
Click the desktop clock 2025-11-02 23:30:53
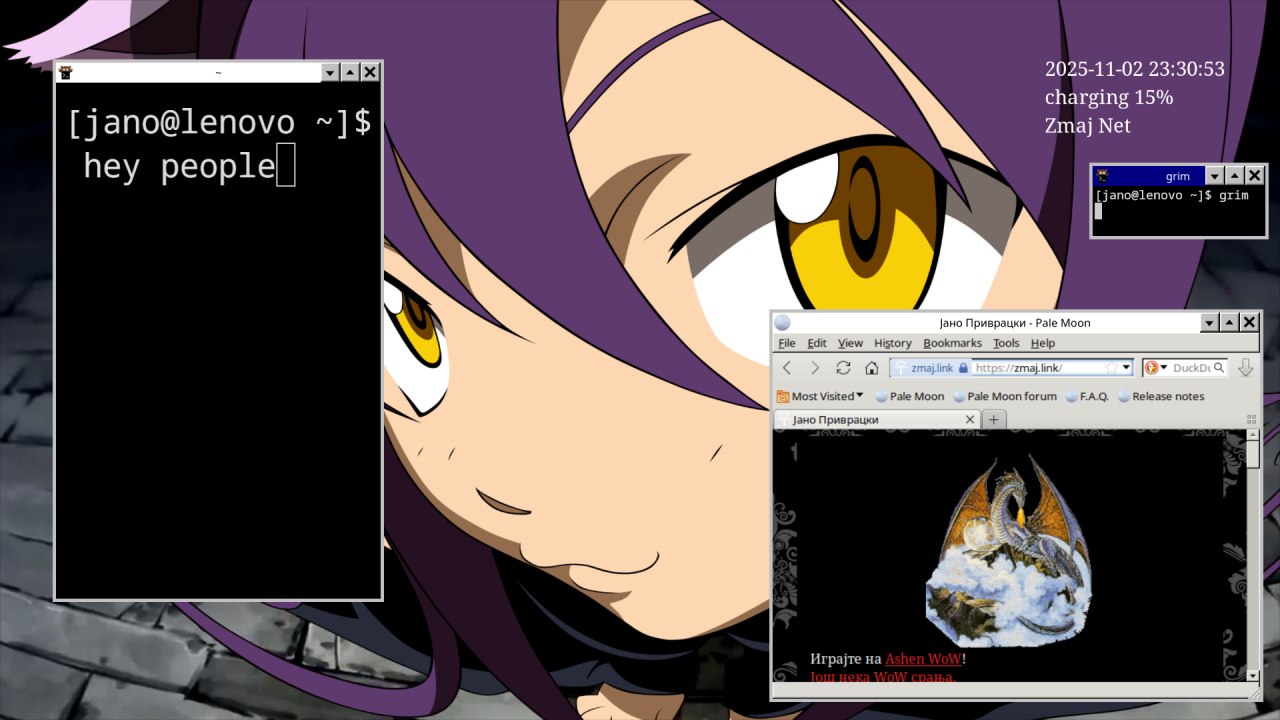(x=1135, y=69)
